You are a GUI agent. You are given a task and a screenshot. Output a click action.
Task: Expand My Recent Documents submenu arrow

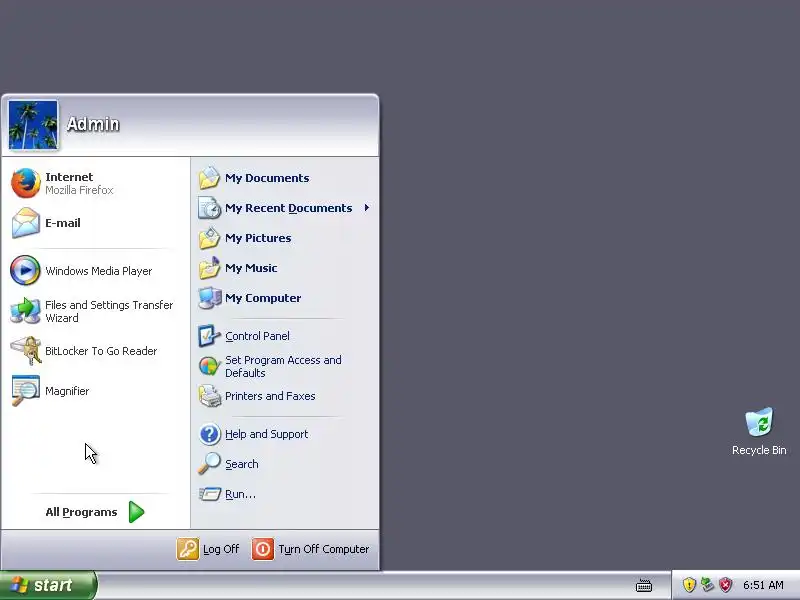coord(367,208)
